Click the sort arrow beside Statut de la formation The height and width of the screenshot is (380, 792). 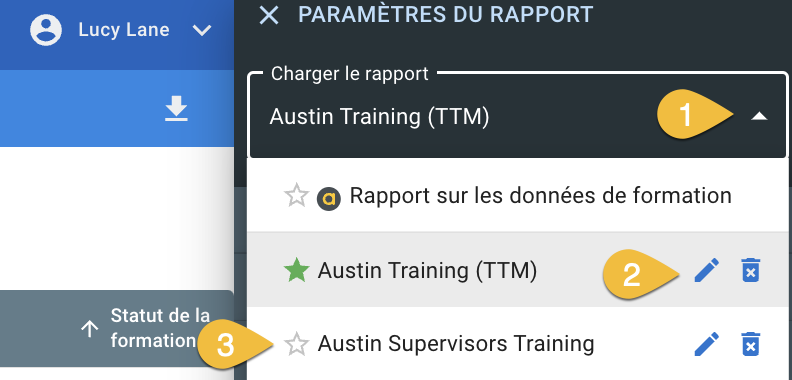89,329
